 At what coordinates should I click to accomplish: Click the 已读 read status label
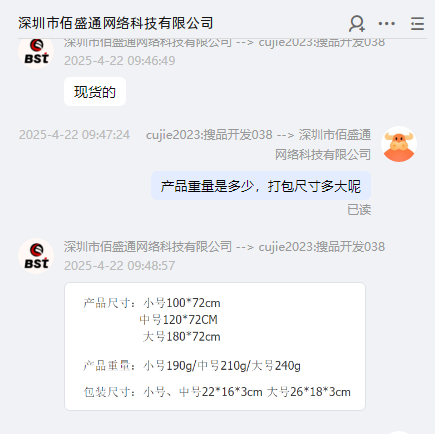359,210
